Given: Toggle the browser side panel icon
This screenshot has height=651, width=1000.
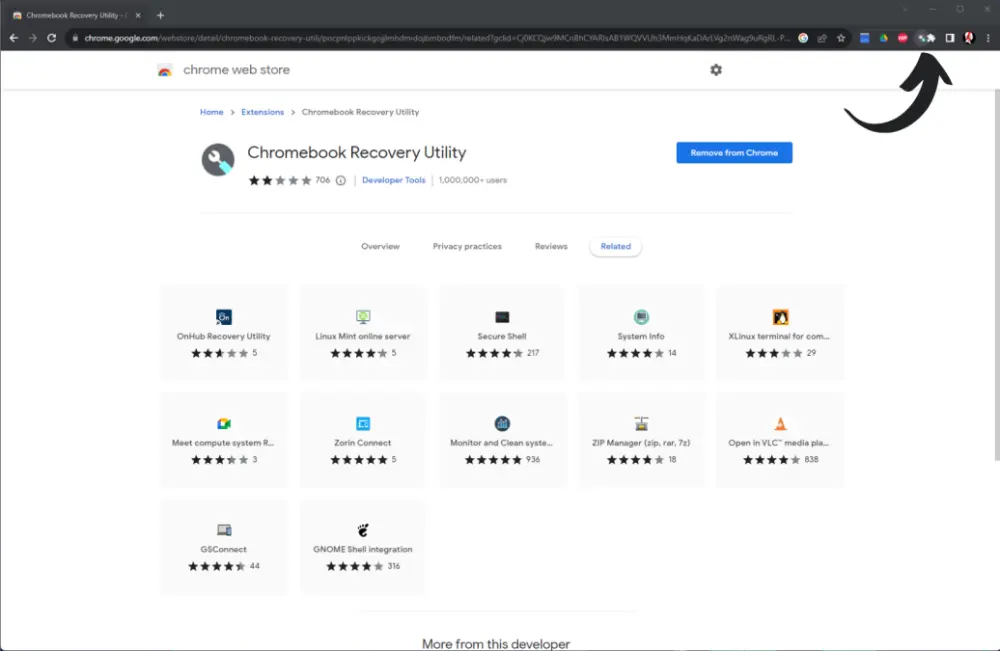Looking at the screenshot, I should click(x=950, y=38).
